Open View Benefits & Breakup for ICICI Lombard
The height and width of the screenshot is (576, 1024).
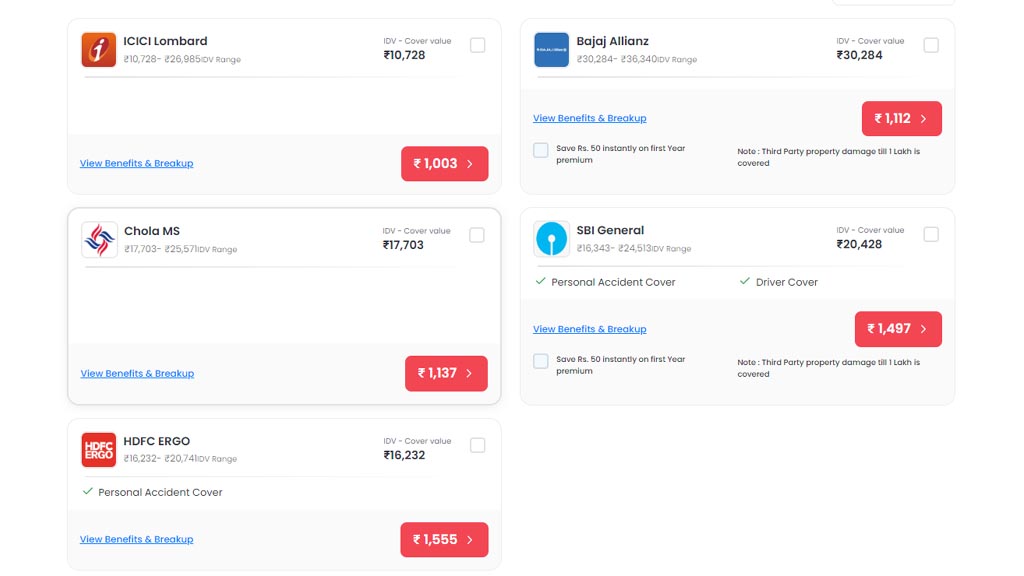(136, 163)
